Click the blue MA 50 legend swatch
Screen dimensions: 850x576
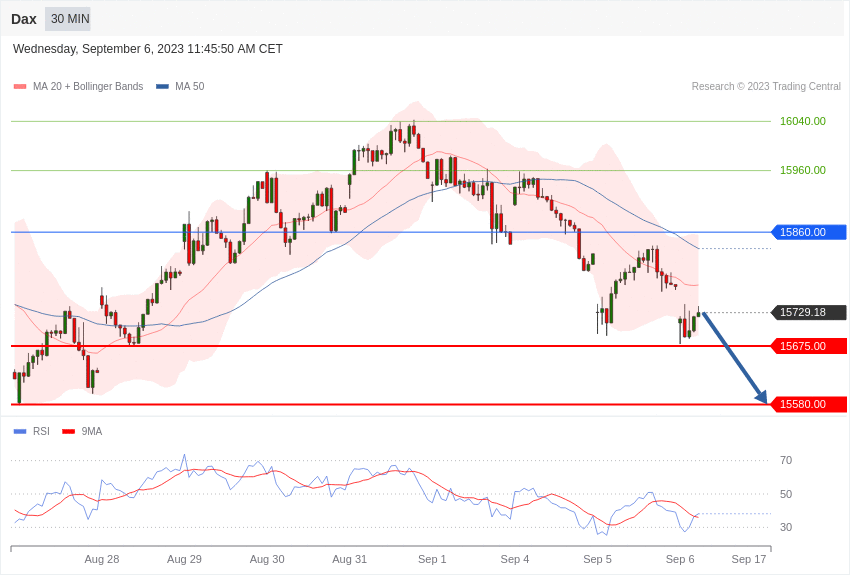162,87
